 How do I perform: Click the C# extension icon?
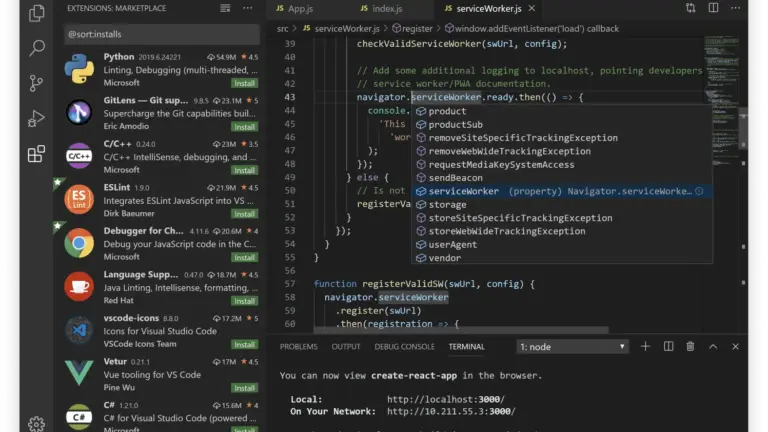(x=79, y=417)
